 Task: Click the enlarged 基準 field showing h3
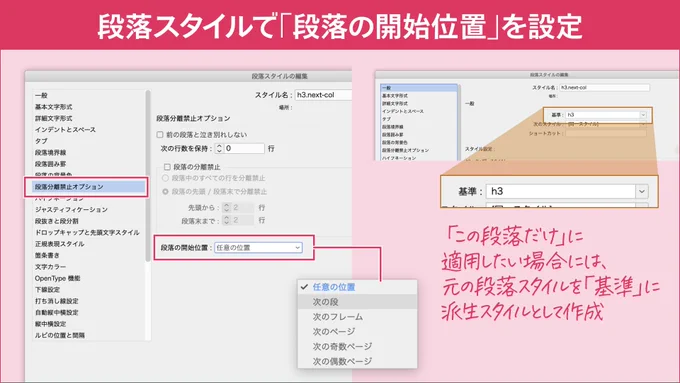coord(561,191)
